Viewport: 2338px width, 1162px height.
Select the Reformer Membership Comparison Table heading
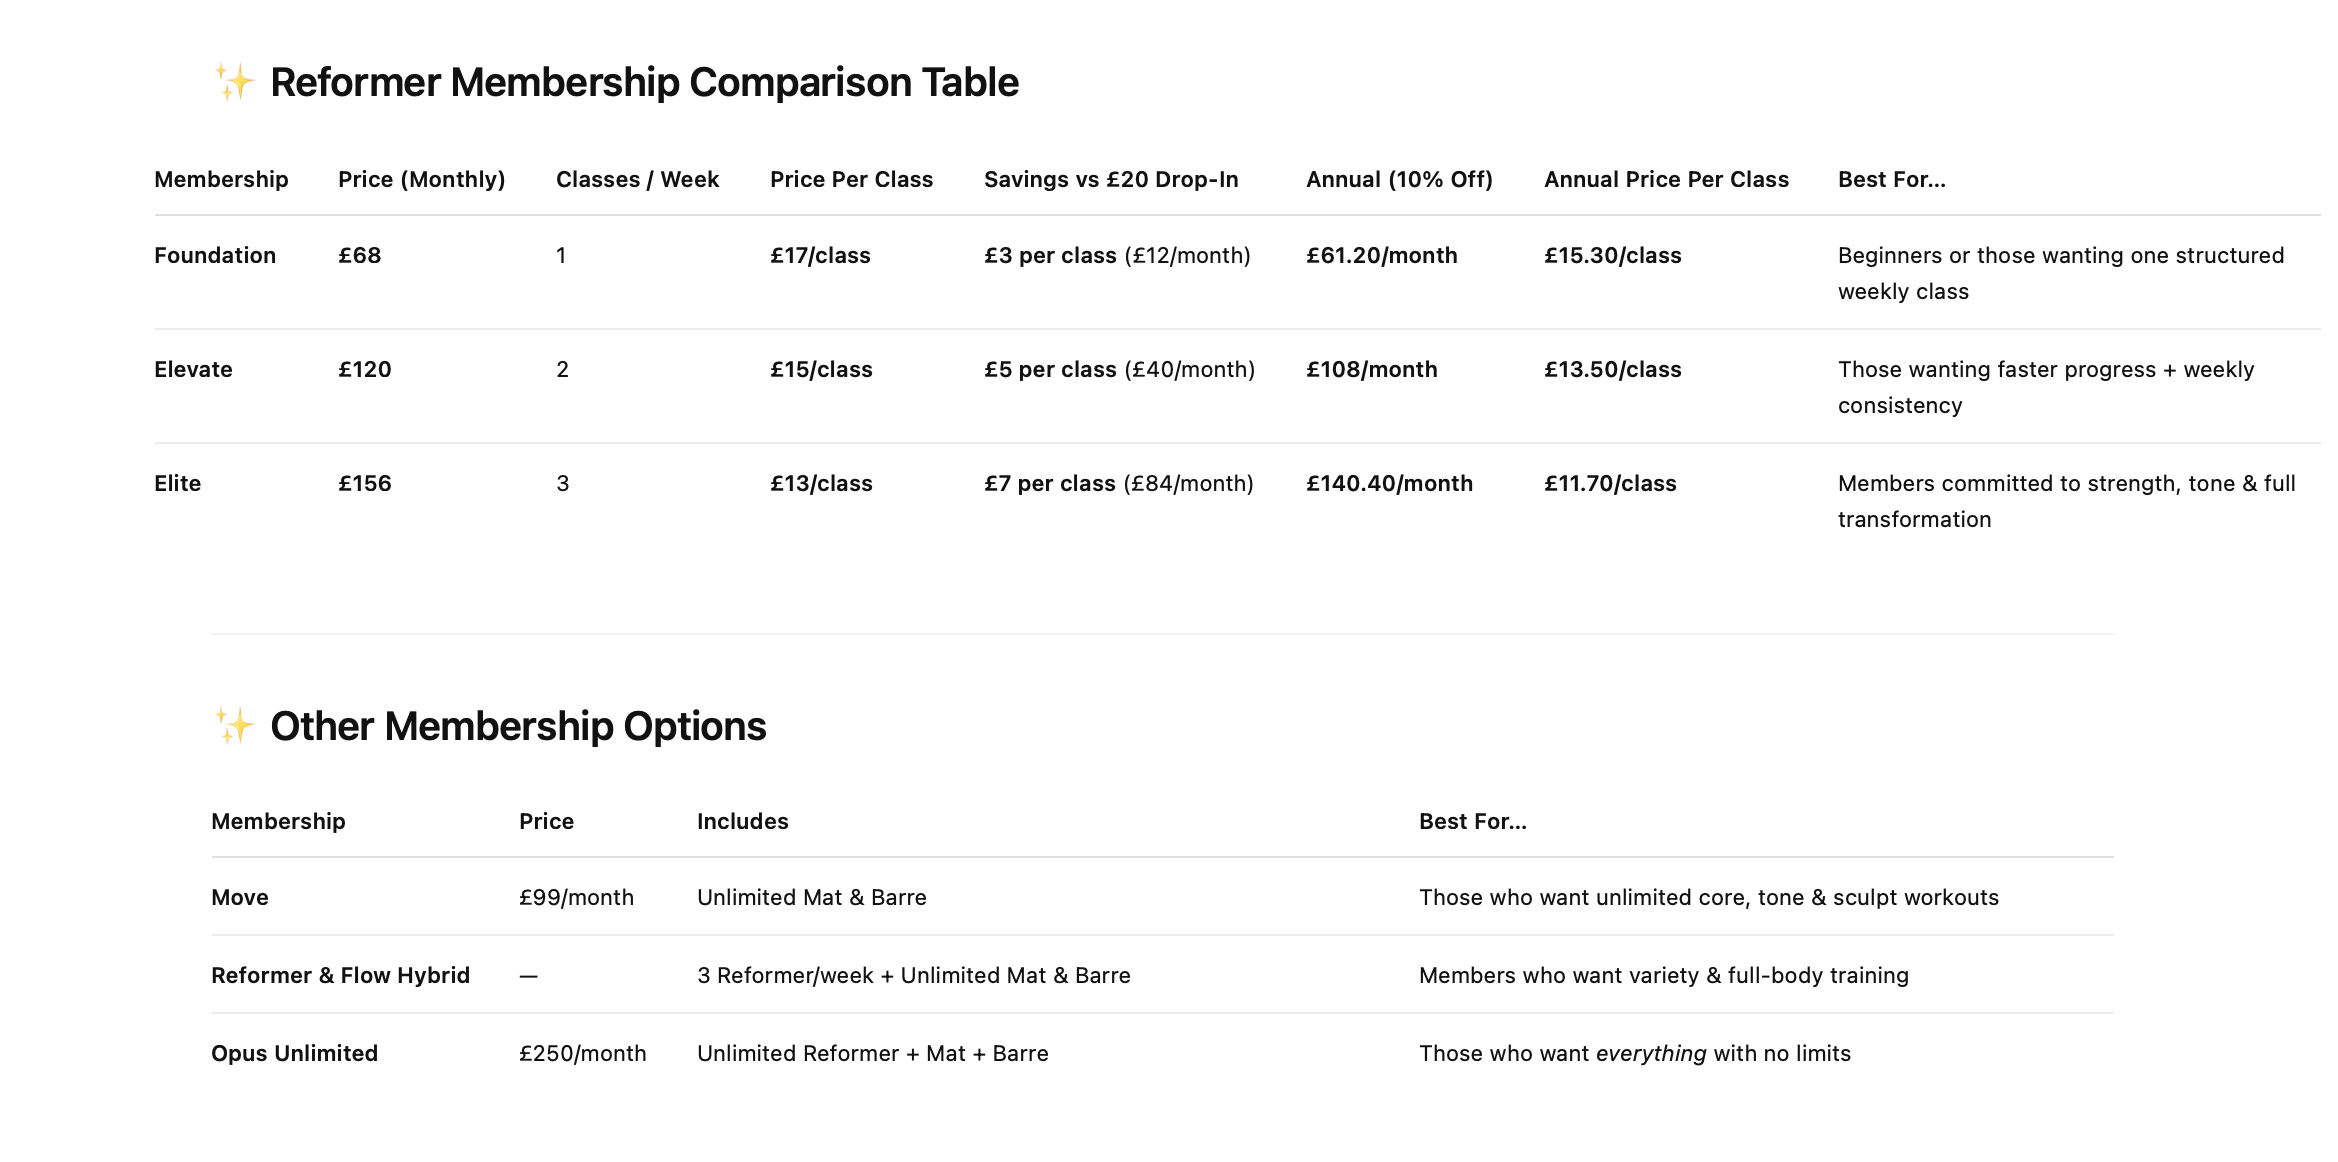click(644, 82)
